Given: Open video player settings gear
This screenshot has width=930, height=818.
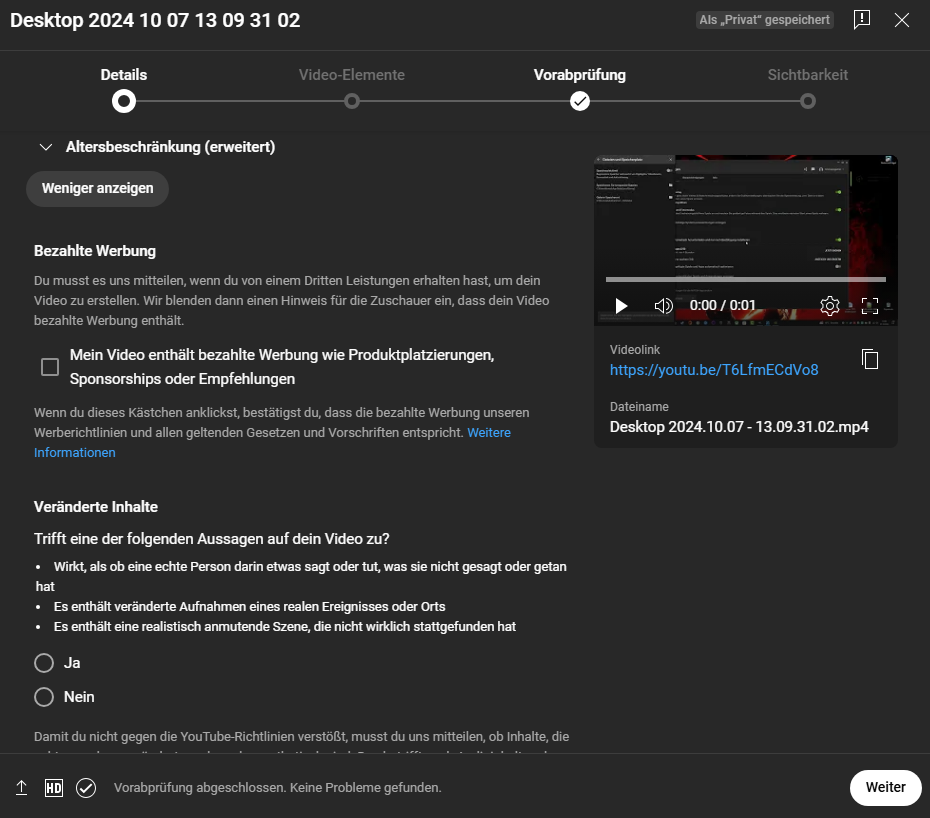Looking at the screenshot, I should [x=829, y=306].
